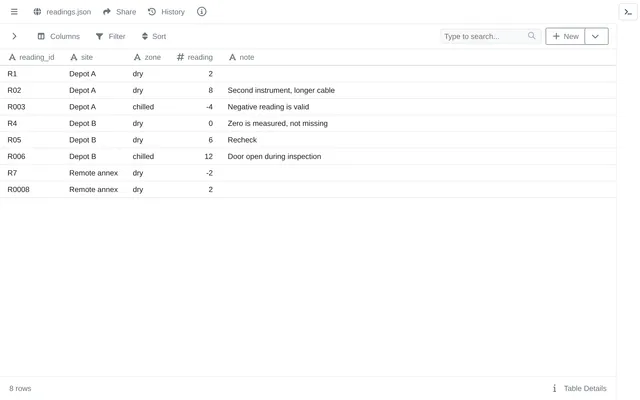The width and height of the screenshot is (640, 400).
Task: Select the R003 cell
Action: pos(16,107)
